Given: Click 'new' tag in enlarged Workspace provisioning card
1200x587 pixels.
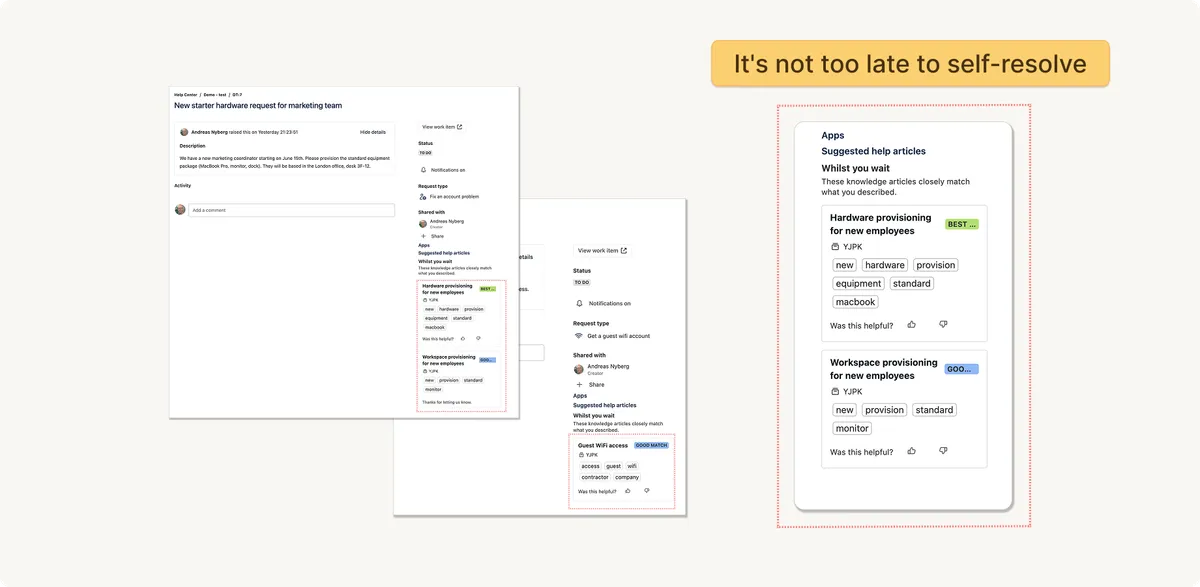Looking at the screenshot, I should point(845,410).
